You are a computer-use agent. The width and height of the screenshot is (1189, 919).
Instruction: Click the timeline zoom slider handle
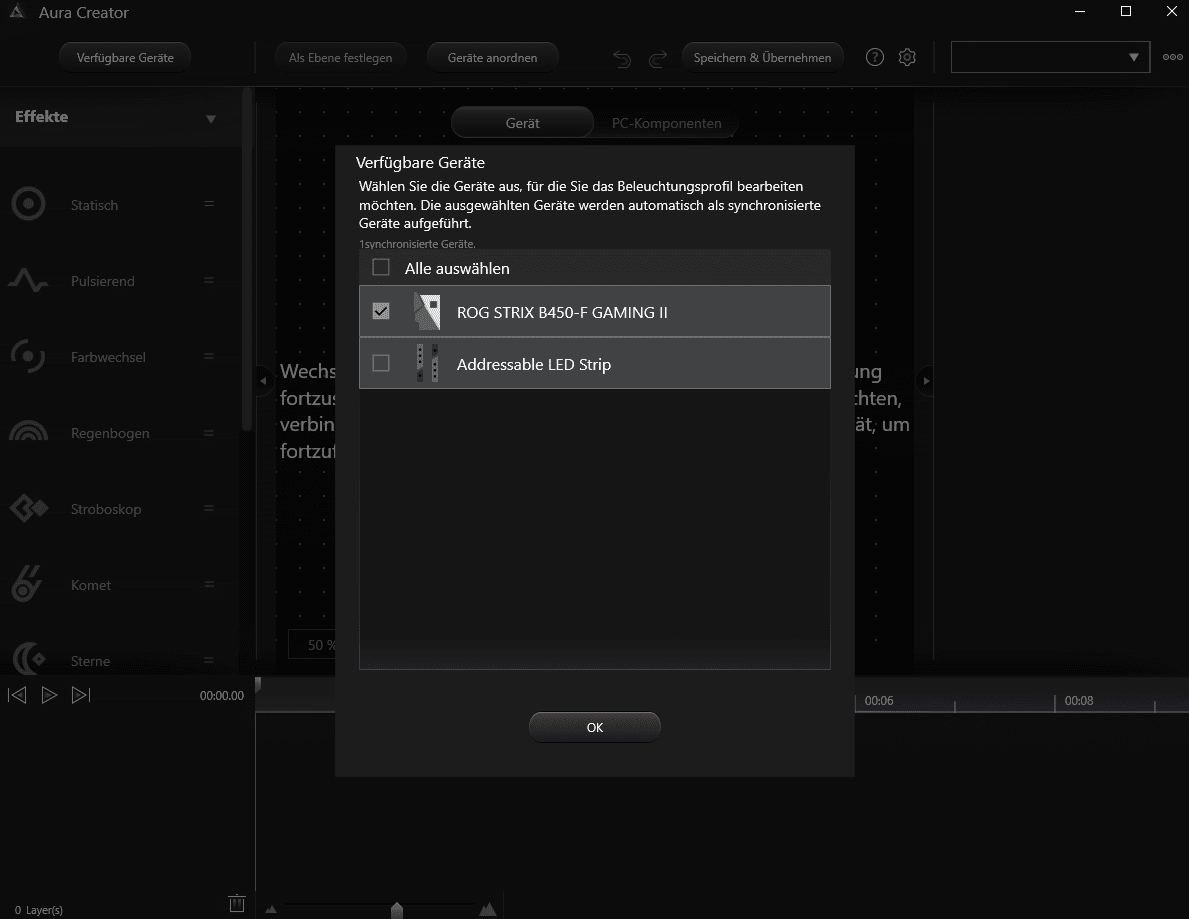397,910
